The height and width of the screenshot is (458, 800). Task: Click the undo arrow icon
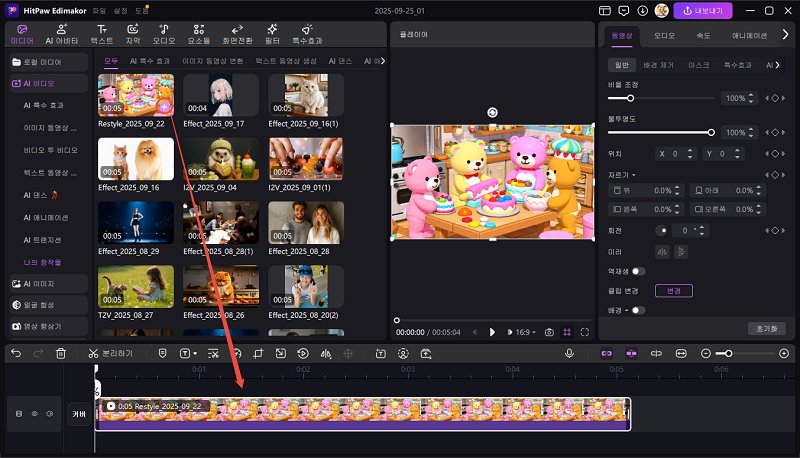coord(16,353)
